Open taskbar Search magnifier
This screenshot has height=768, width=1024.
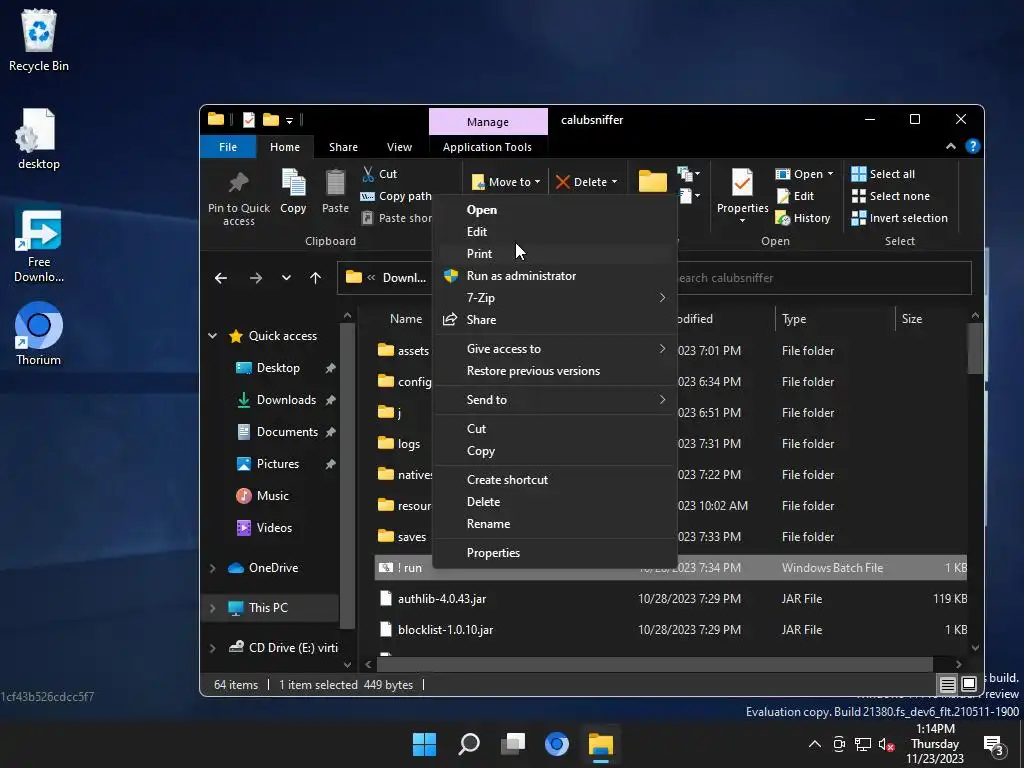click(x=469, y=744)
